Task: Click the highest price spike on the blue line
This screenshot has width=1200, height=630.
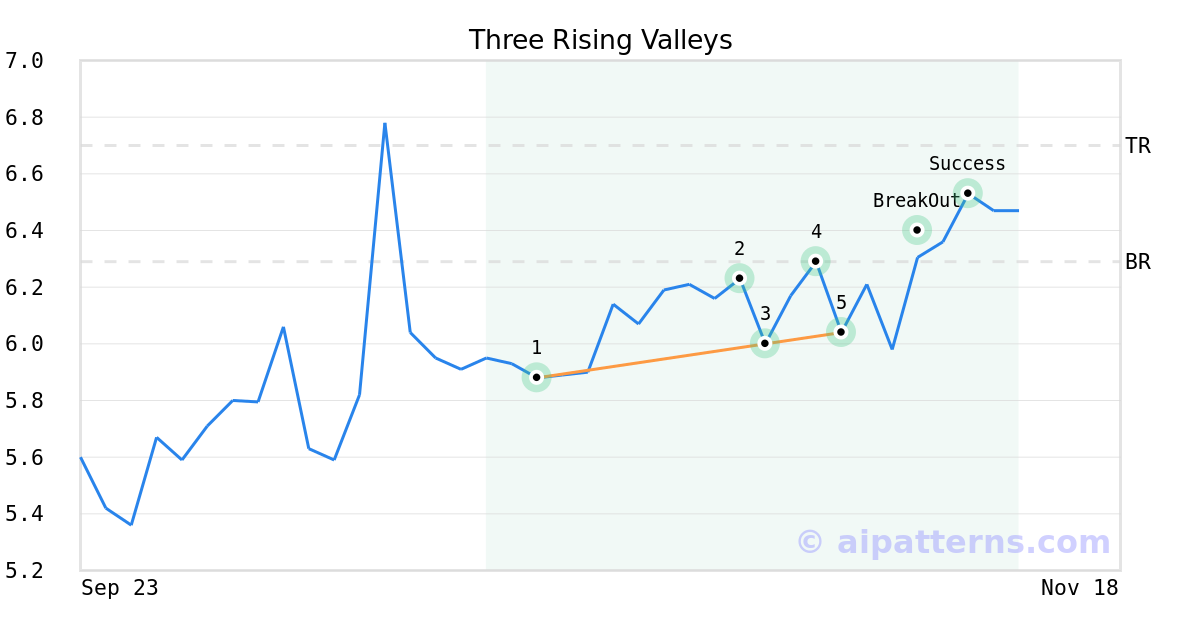Action: pyautogui.click(x=385, y=124)
